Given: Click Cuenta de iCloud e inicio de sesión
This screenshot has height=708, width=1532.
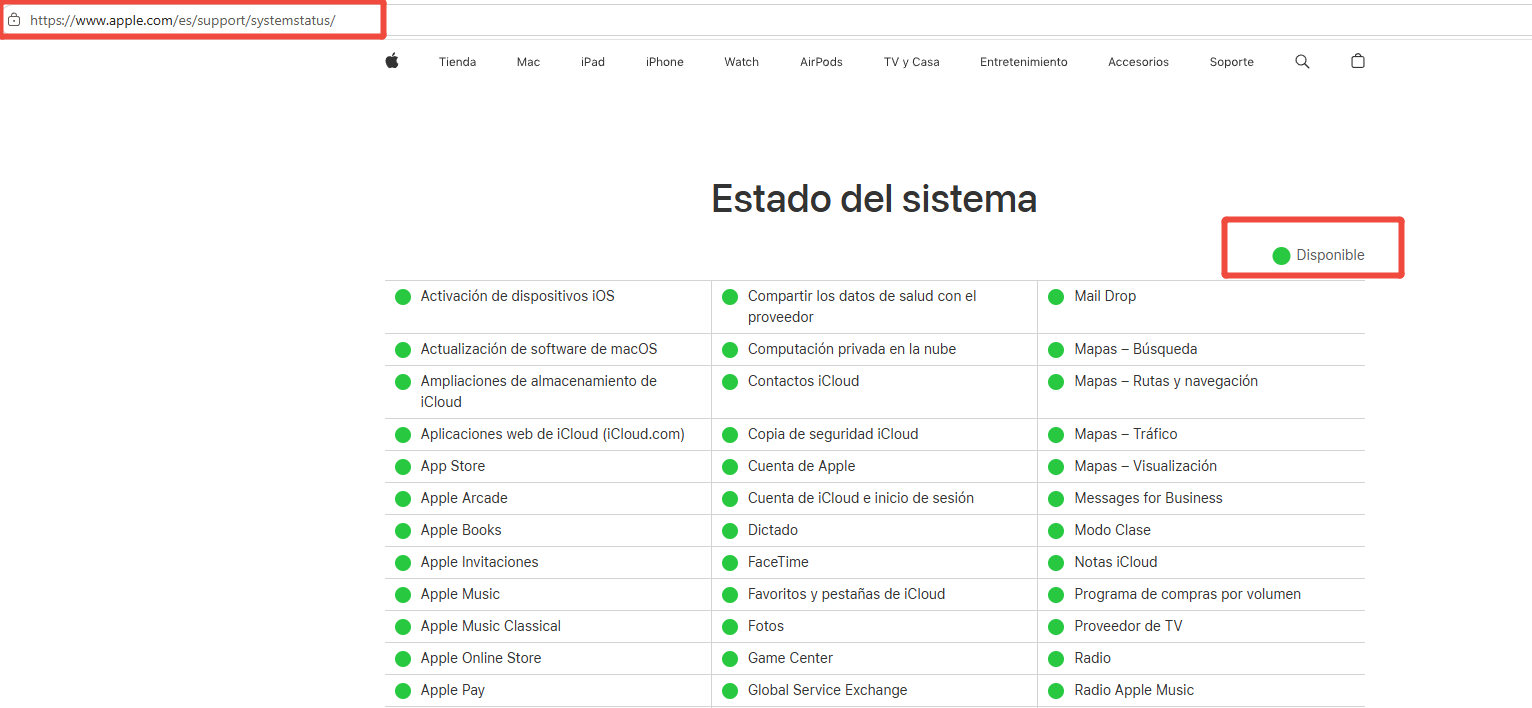Looking at the screenshot, I should pyautogui.click(x=861, y=498).
